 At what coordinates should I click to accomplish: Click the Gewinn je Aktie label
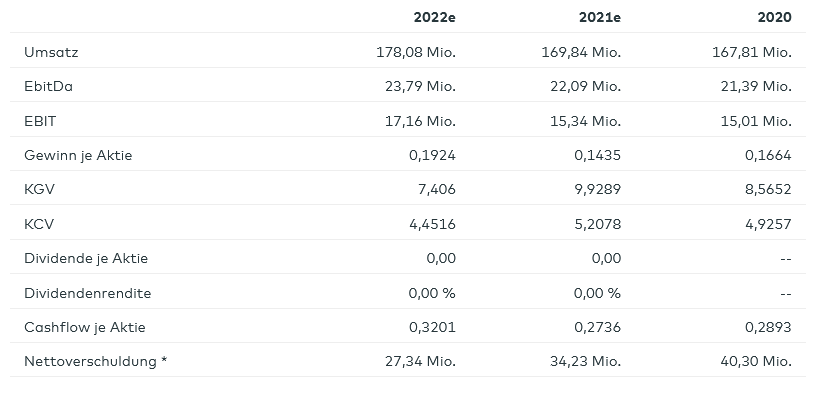pyautogui.click(x=78, y=156)
